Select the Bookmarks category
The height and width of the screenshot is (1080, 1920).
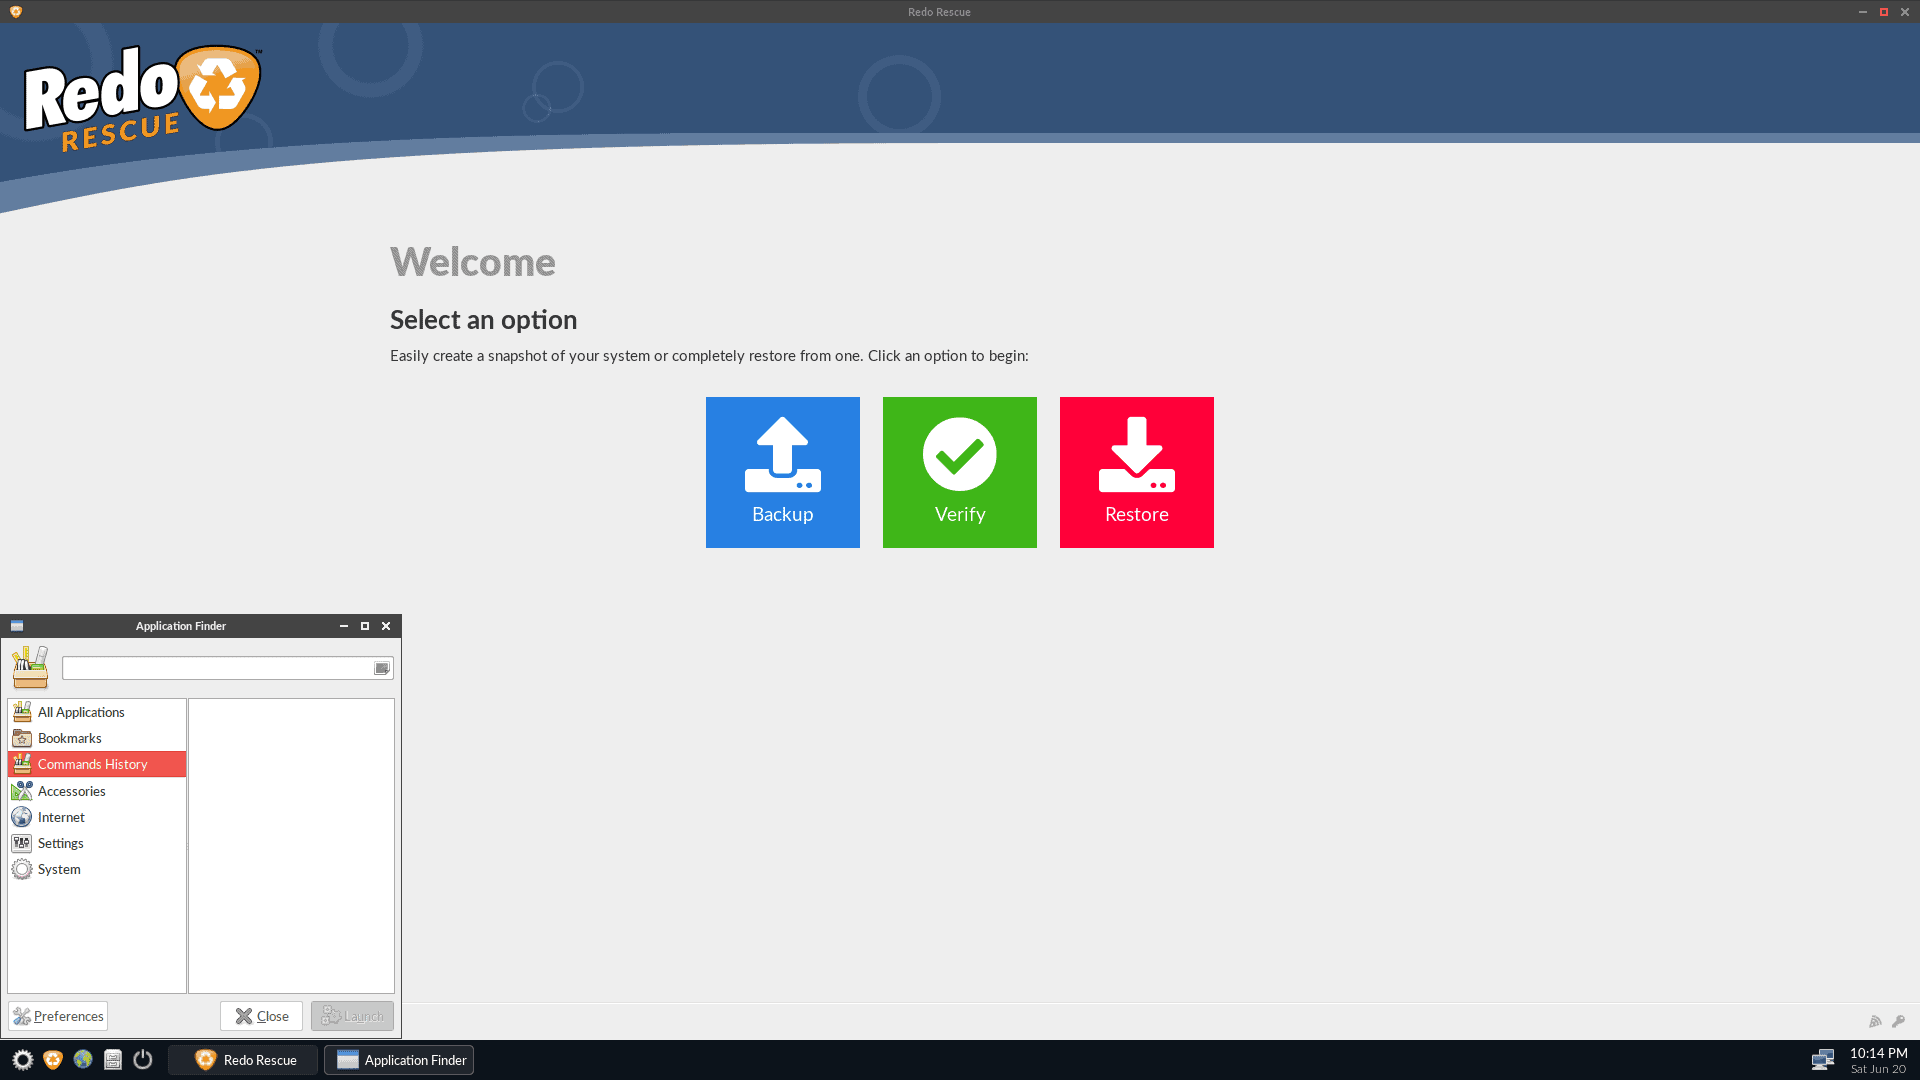tap(97, 738)
